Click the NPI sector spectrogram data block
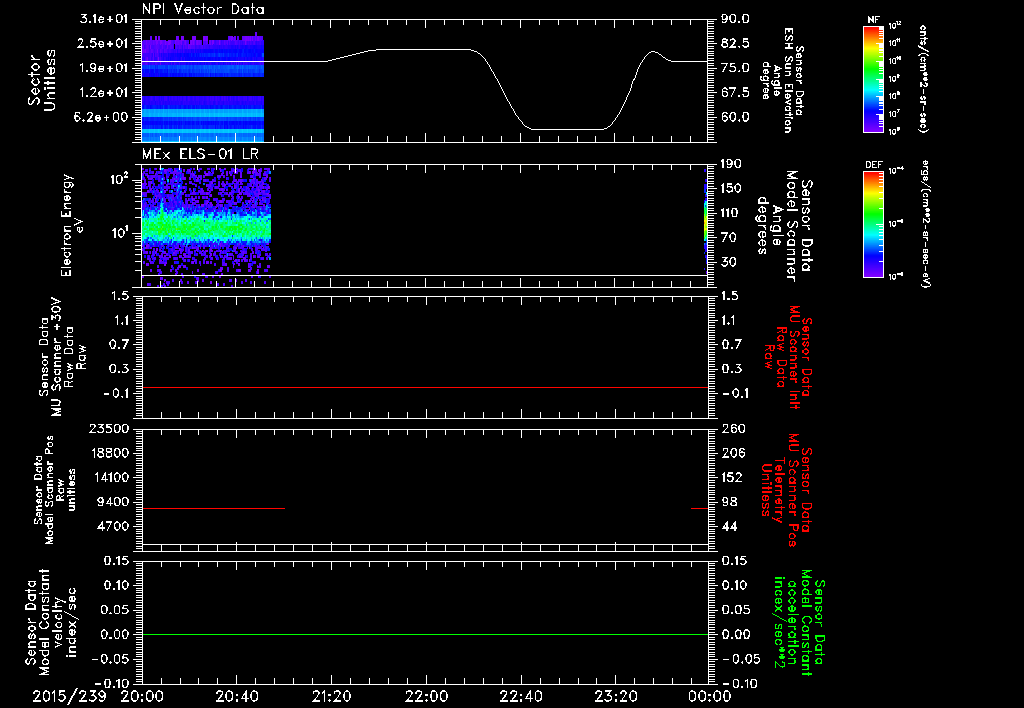Viewport: 1024px width, 708px height. pos(202,87)
